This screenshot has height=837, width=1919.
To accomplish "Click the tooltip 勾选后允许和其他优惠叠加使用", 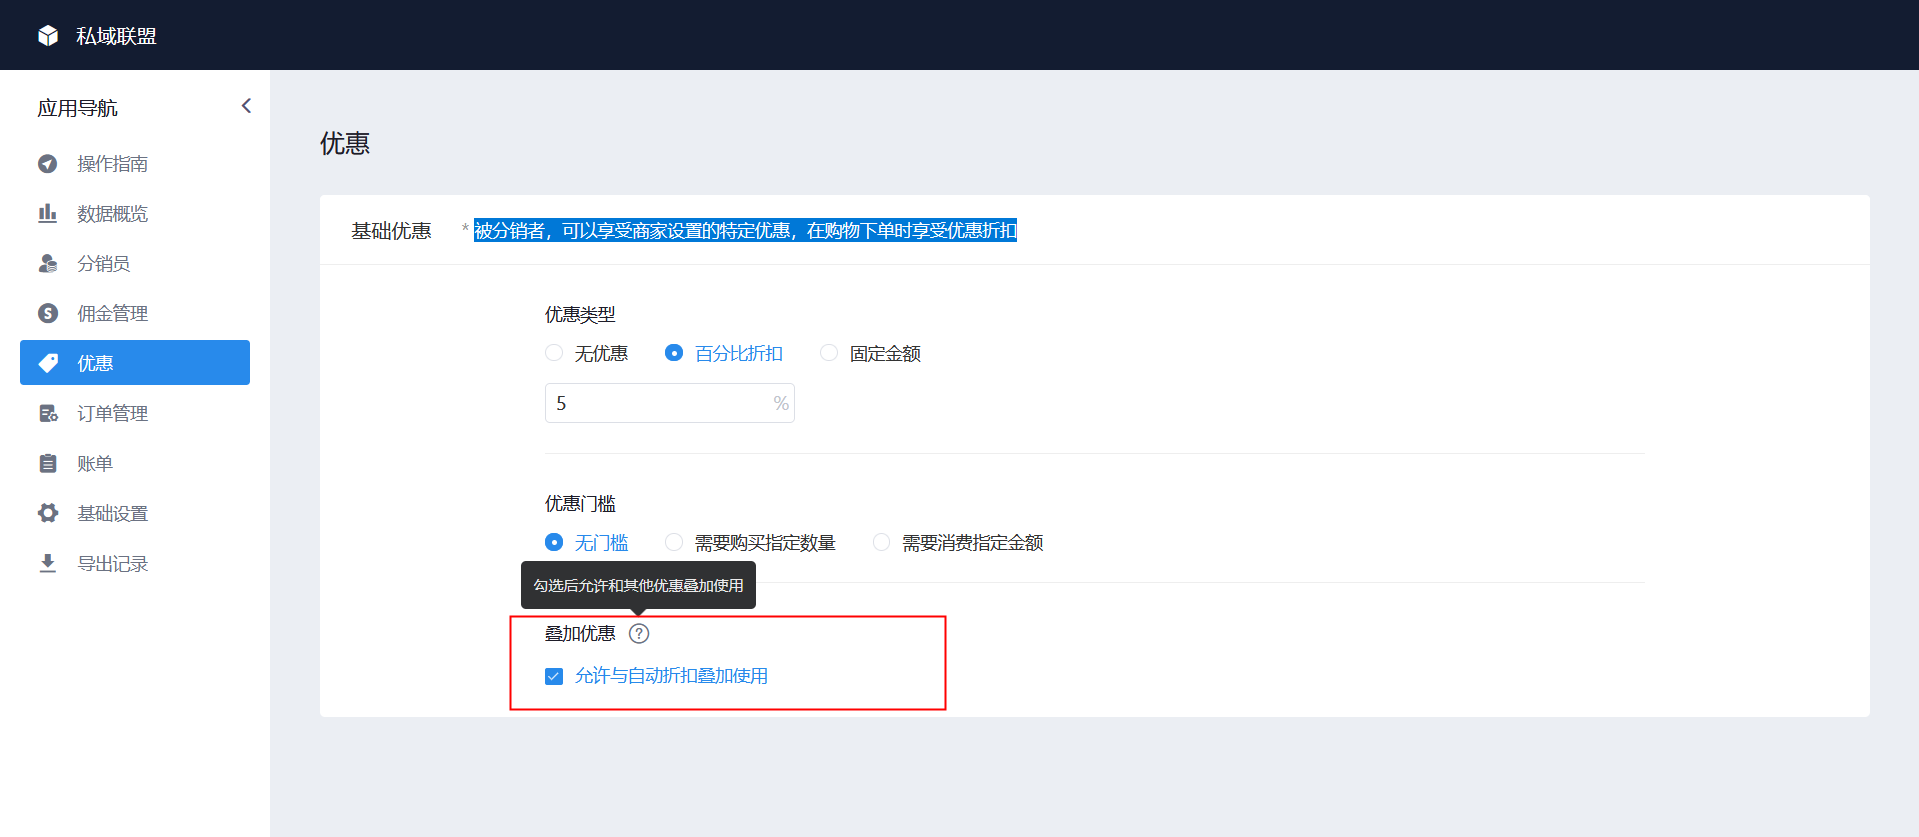I will click(638, 585).
